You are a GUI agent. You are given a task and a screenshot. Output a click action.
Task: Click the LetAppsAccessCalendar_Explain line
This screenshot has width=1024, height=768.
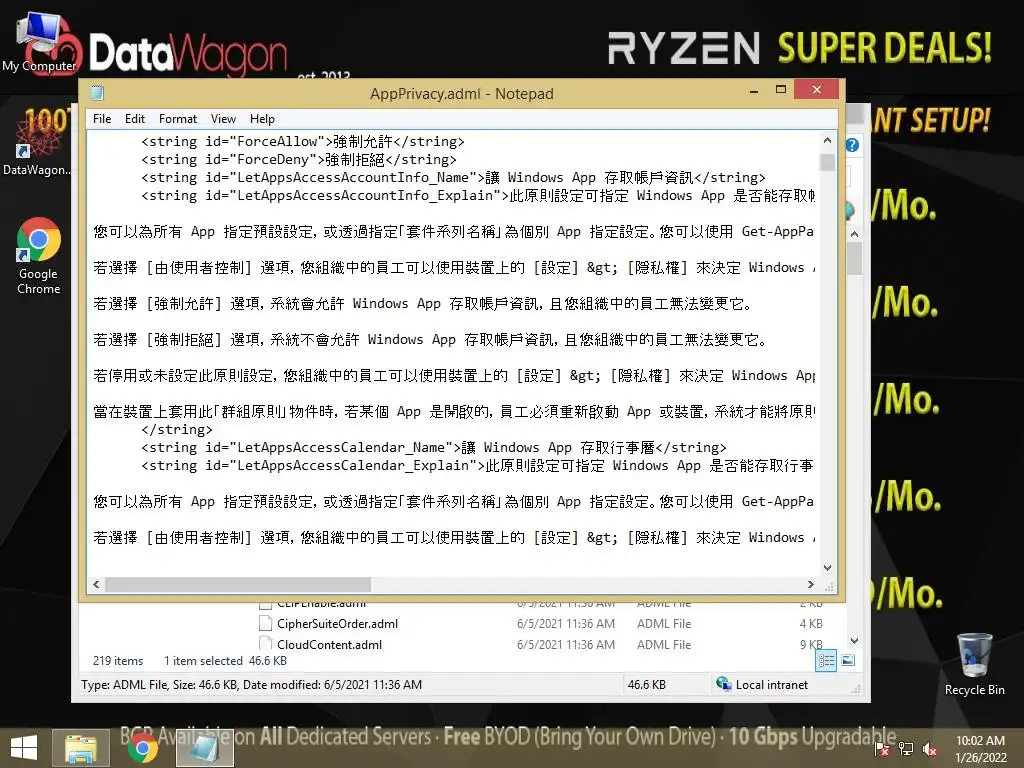click(x=477, y=466)
